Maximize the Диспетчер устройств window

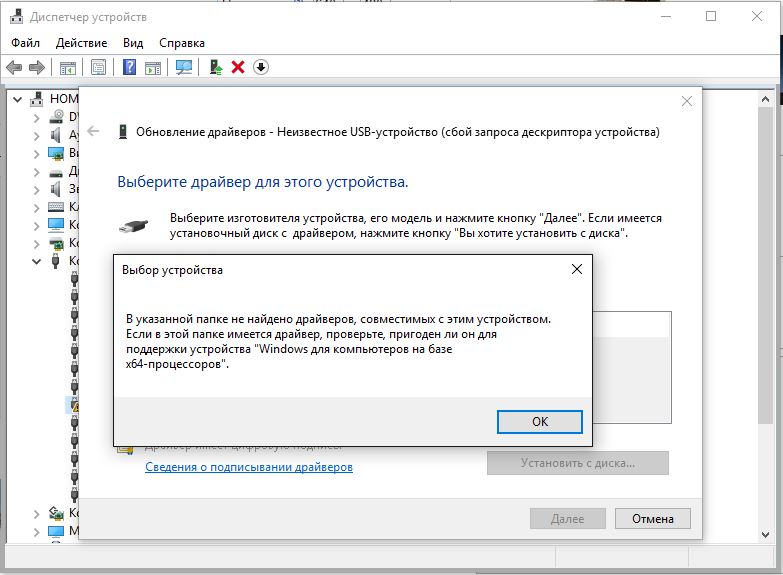click(711, 16)
